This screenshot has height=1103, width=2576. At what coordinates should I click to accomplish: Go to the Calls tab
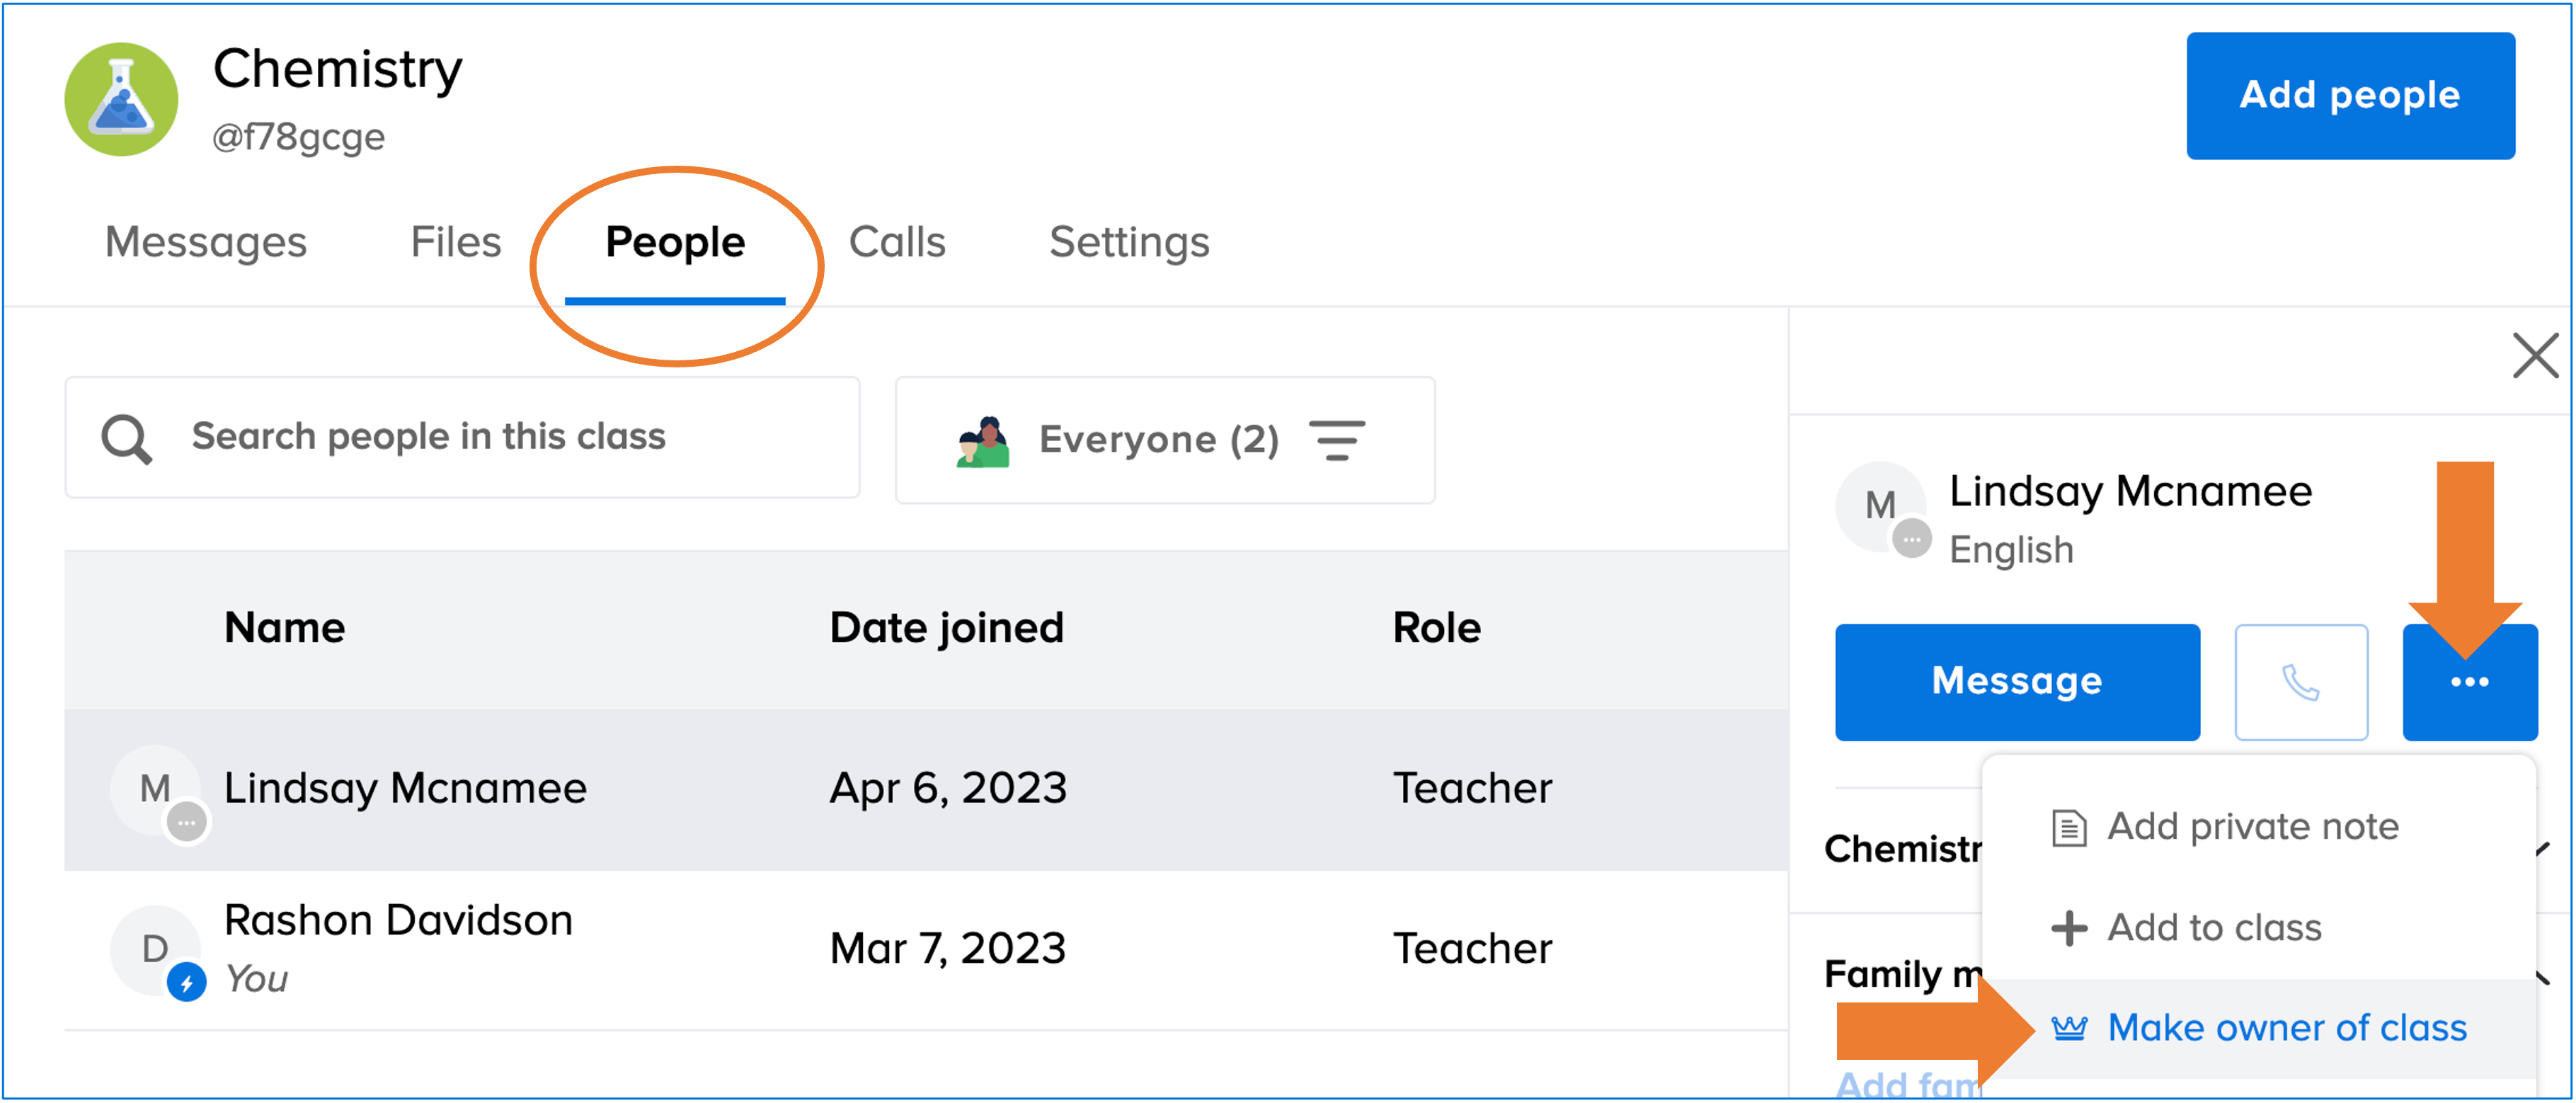897,242
